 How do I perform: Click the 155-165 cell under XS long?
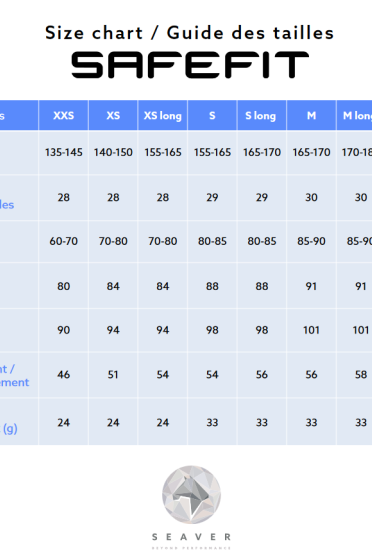pos(163,152)
